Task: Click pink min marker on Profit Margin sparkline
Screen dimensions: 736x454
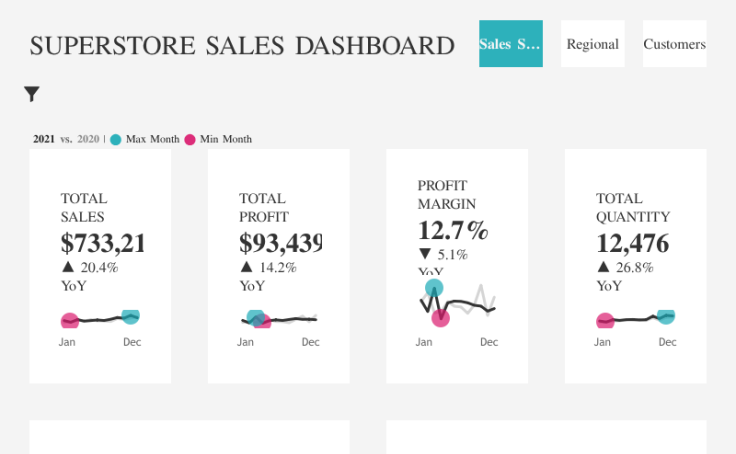Action: coord(441,318)
